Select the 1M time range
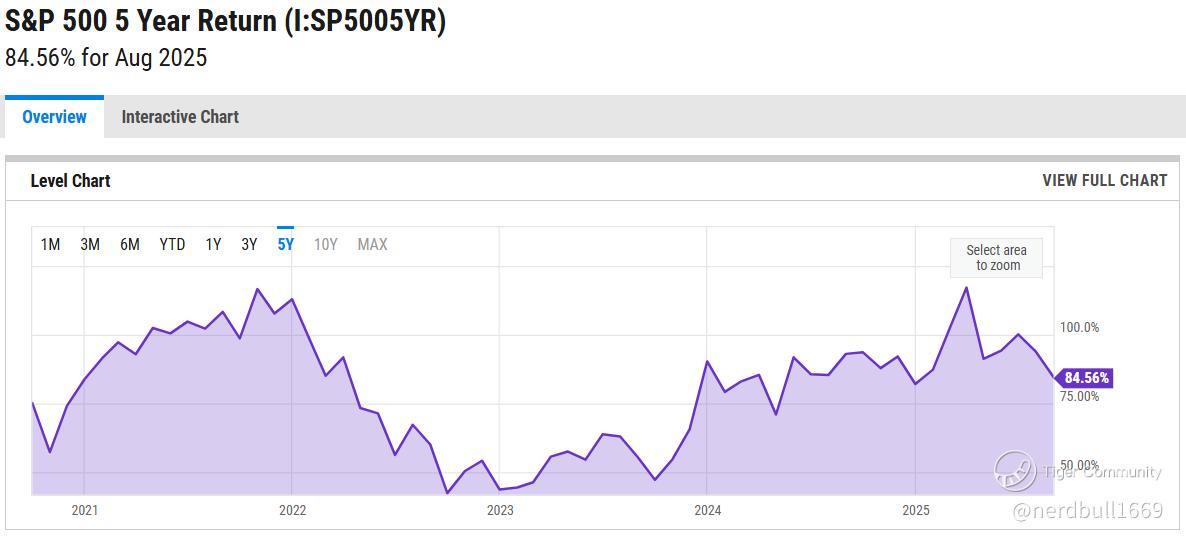The image size is (1186, 537). 50,244
